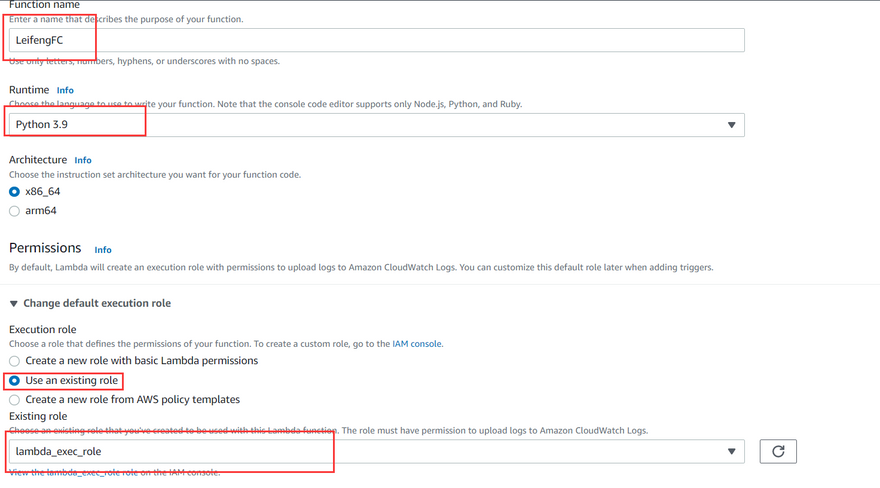The width and height of the screenshot is (880, 488).
Task: Select Create a new role with basic Lambda permissions
Action: coord(14,360)
